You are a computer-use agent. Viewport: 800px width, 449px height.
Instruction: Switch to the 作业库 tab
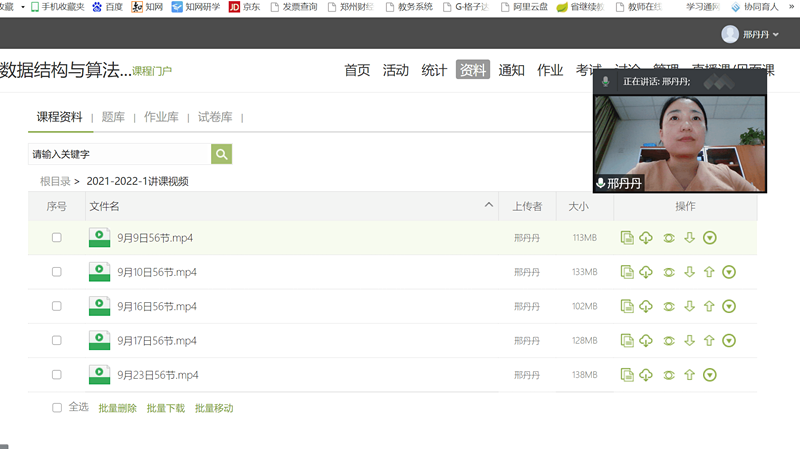[161, 117]
